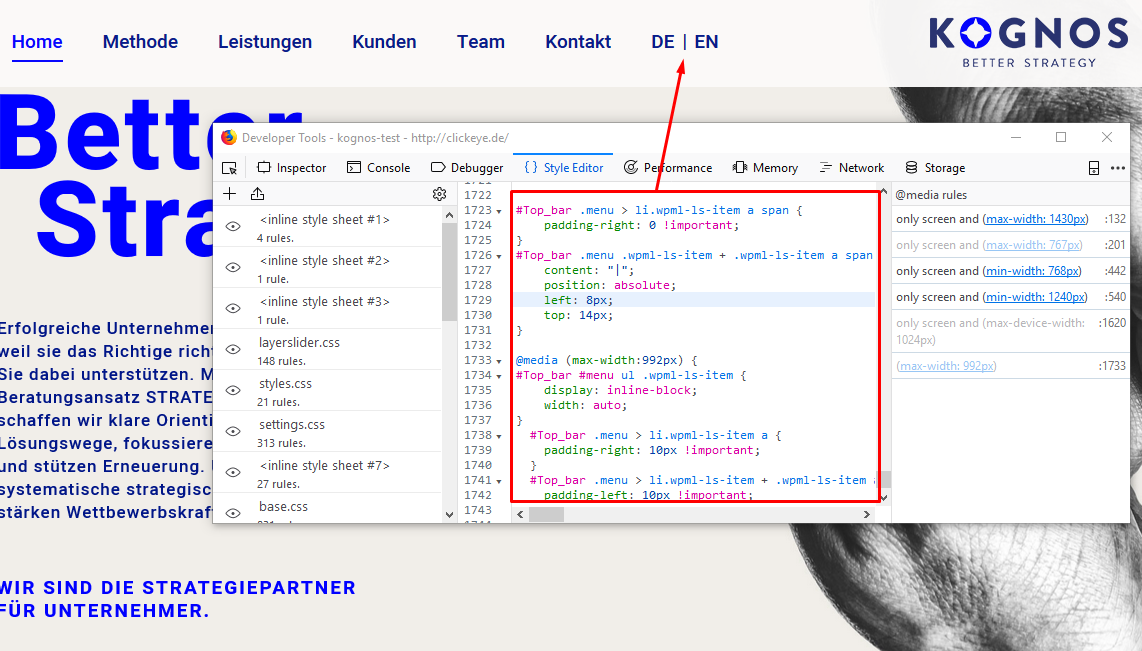Click the horizontal scrollbar in the code editor
The width and height of the screenshot is (1142, 651).
tap(546, 514)
